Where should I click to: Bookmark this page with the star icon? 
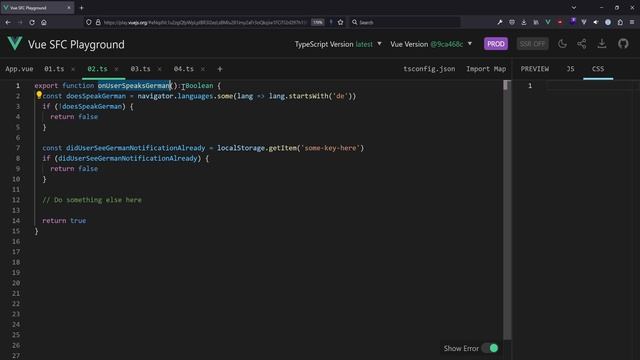pos(340,22)
